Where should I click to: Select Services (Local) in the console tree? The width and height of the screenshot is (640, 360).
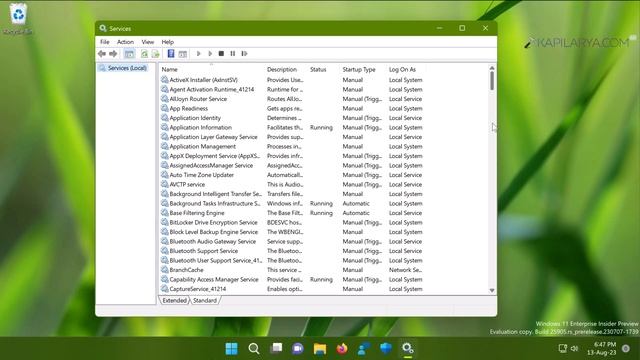123,68
